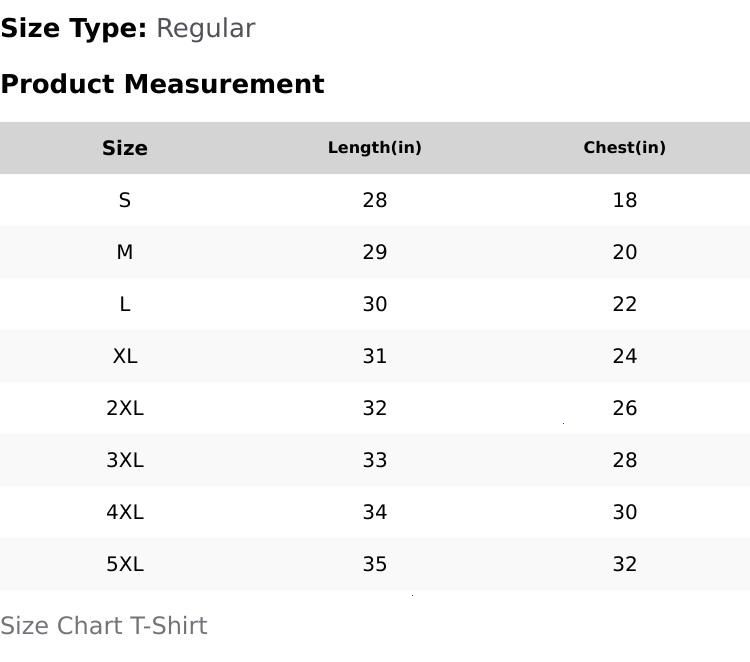Click the chest value 18 for S

625,200
